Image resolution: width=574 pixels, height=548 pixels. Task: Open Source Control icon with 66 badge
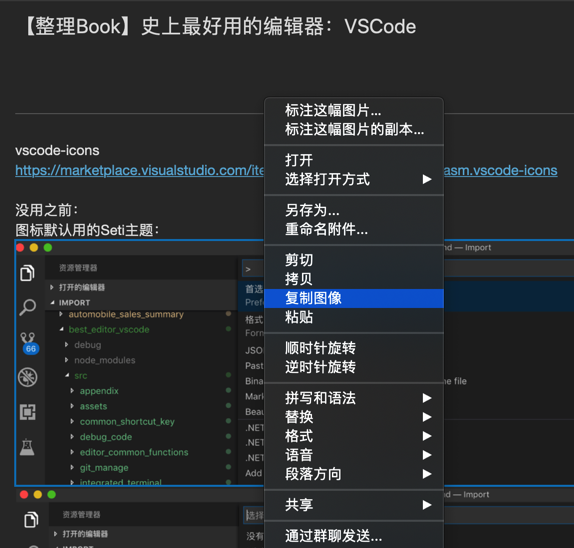[29, 343]
